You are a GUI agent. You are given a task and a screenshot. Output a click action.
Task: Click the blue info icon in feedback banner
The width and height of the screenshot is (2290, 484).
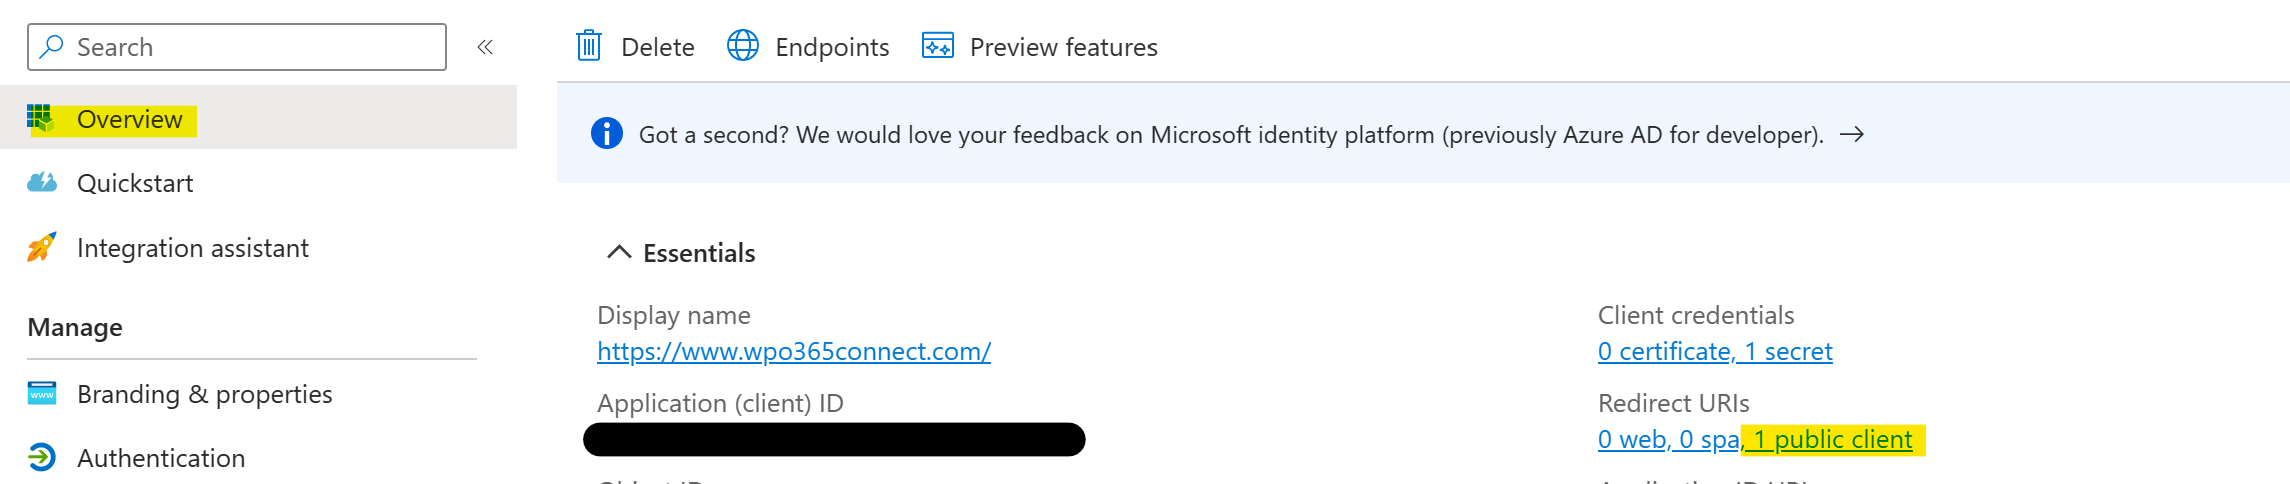pyautogui.click(x=607, y=133)
